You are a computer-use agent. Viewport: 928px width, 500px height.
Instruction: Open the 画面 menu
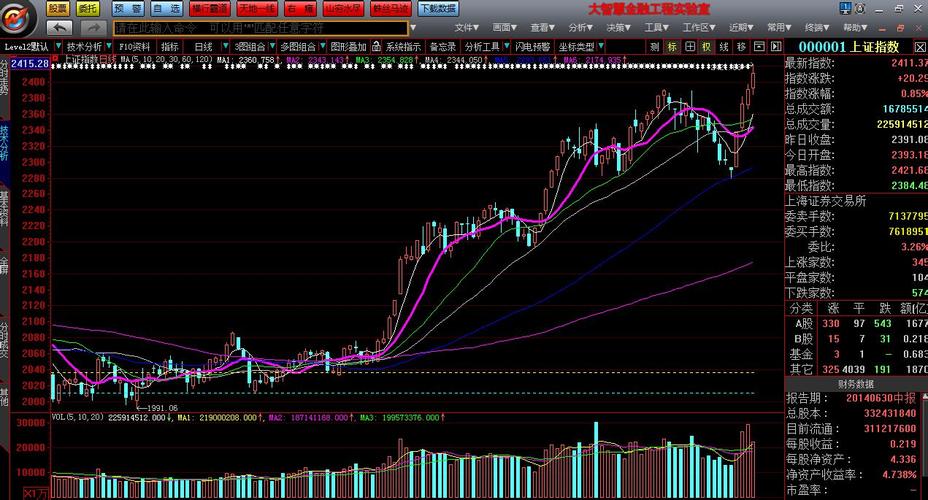[x=504, y=28]
